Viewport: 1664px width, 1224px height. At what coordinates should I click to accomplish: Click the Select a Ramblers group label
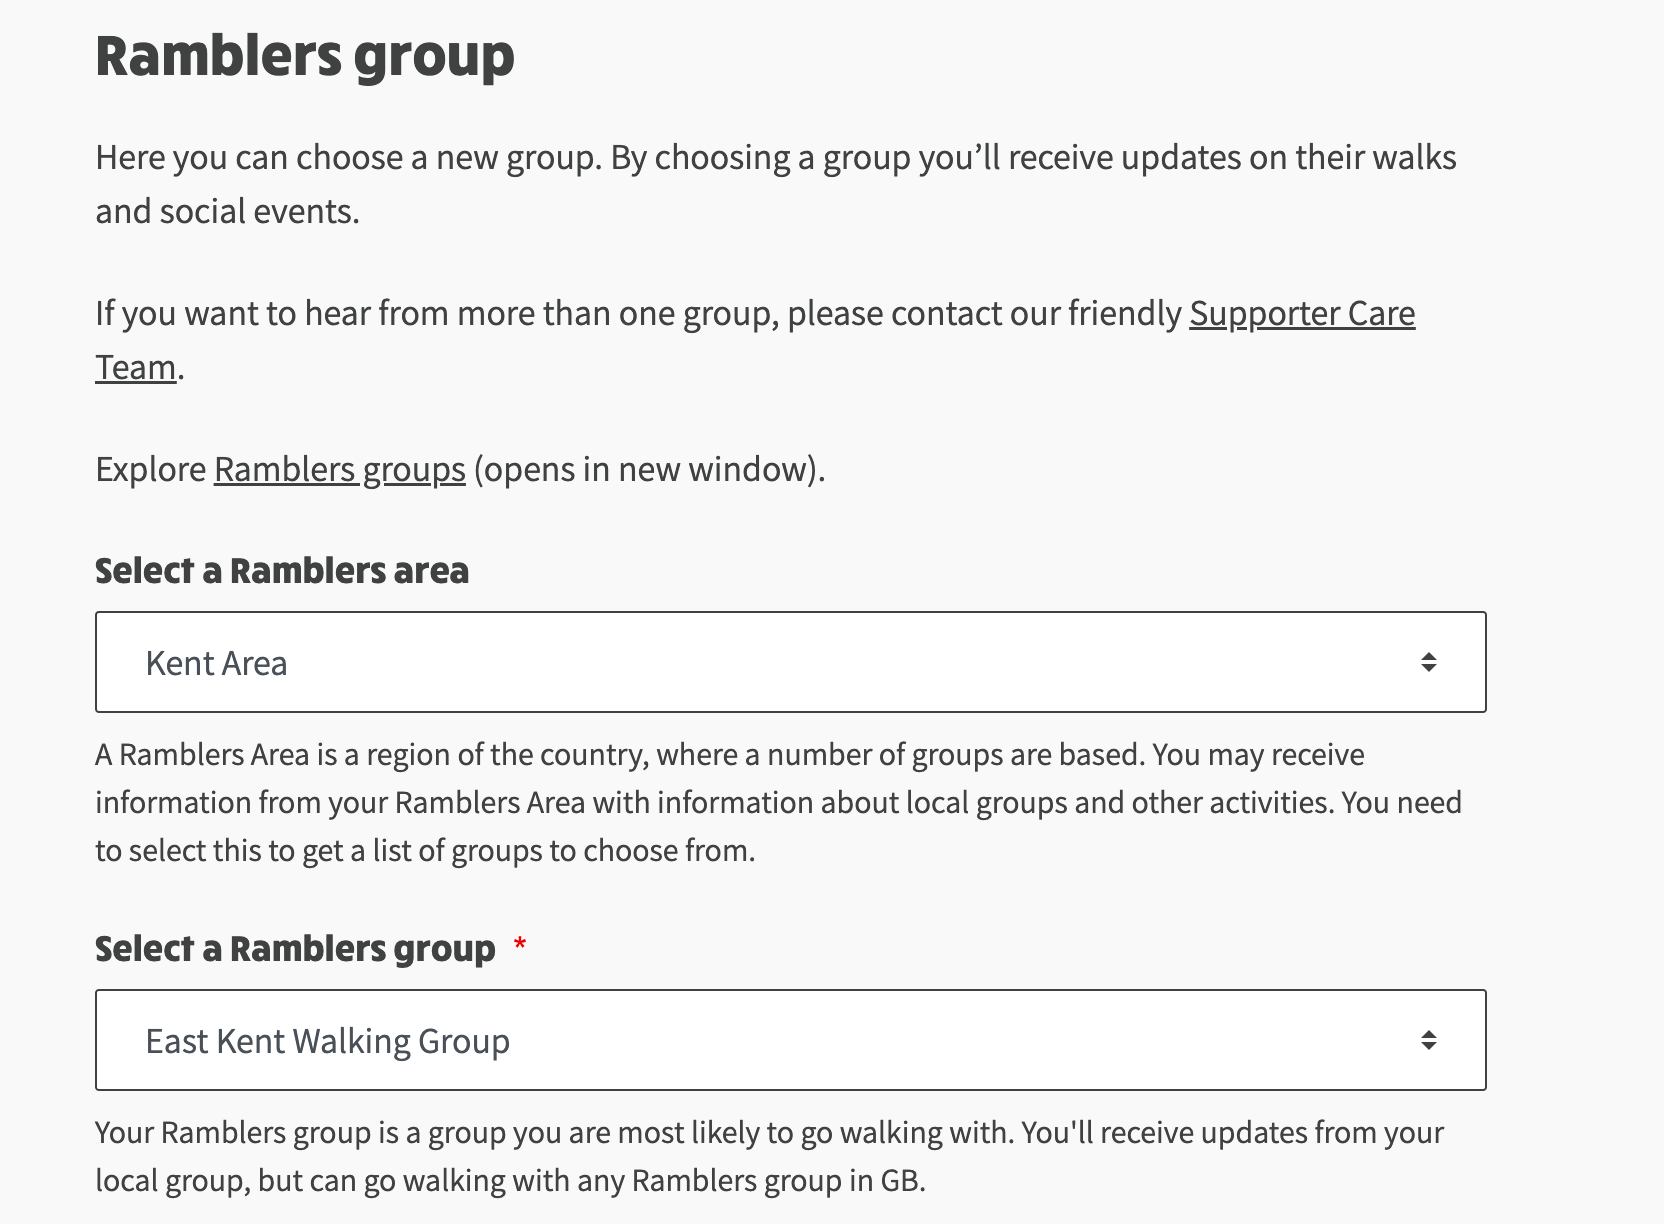click(x=295, y=948)
